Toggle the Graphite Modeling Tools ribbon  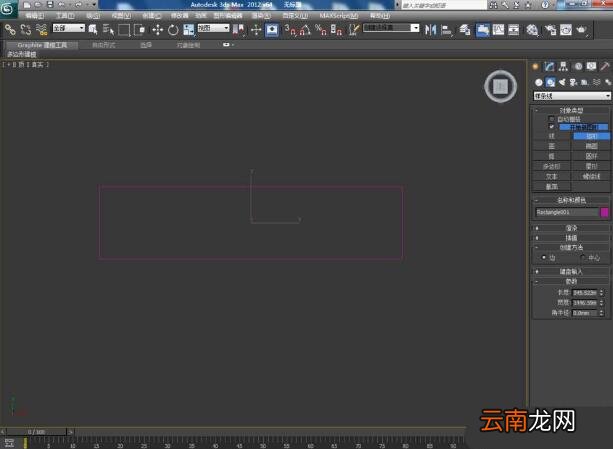click(x=482, y=30)
